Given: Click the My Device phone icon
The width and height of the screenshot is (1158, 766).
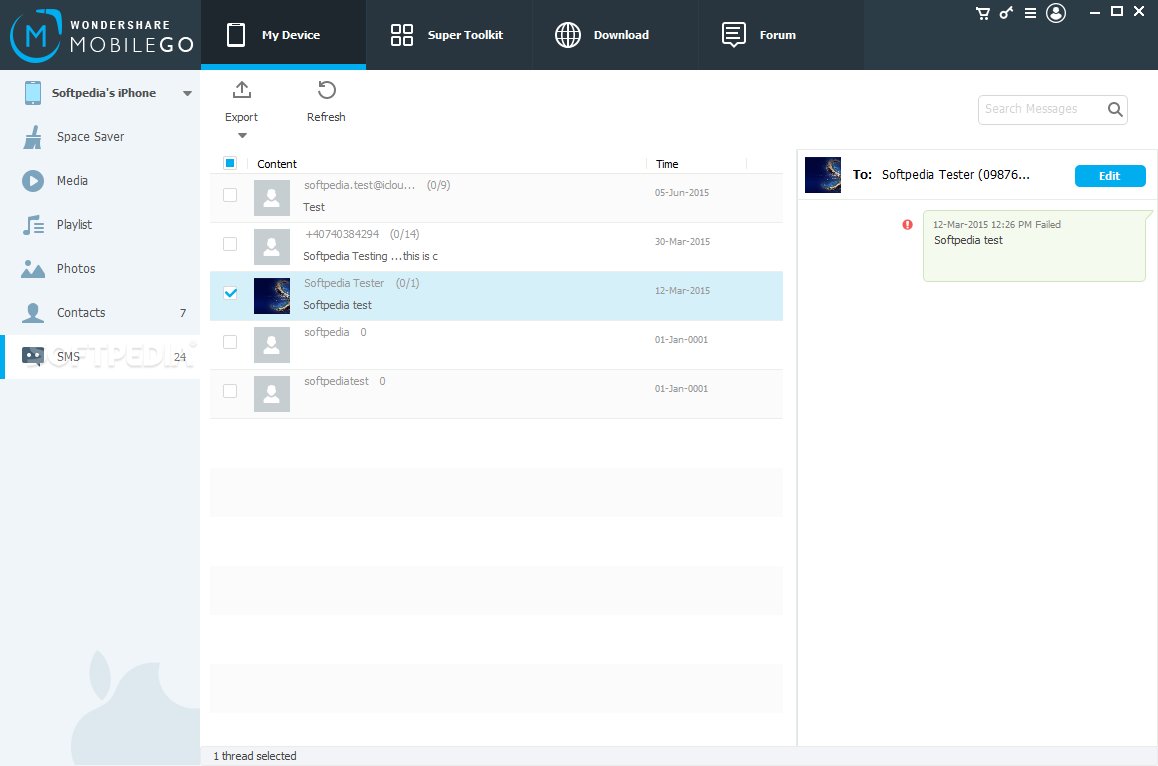Looking at the screenshot, I should [236, 35].
